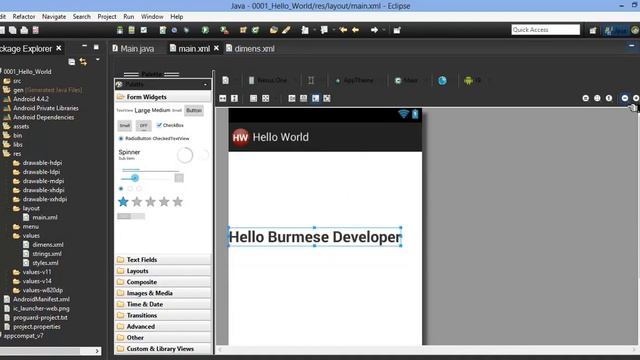Open the Palette dropdown arrow

pyautogui.click(x=205, y=84)
